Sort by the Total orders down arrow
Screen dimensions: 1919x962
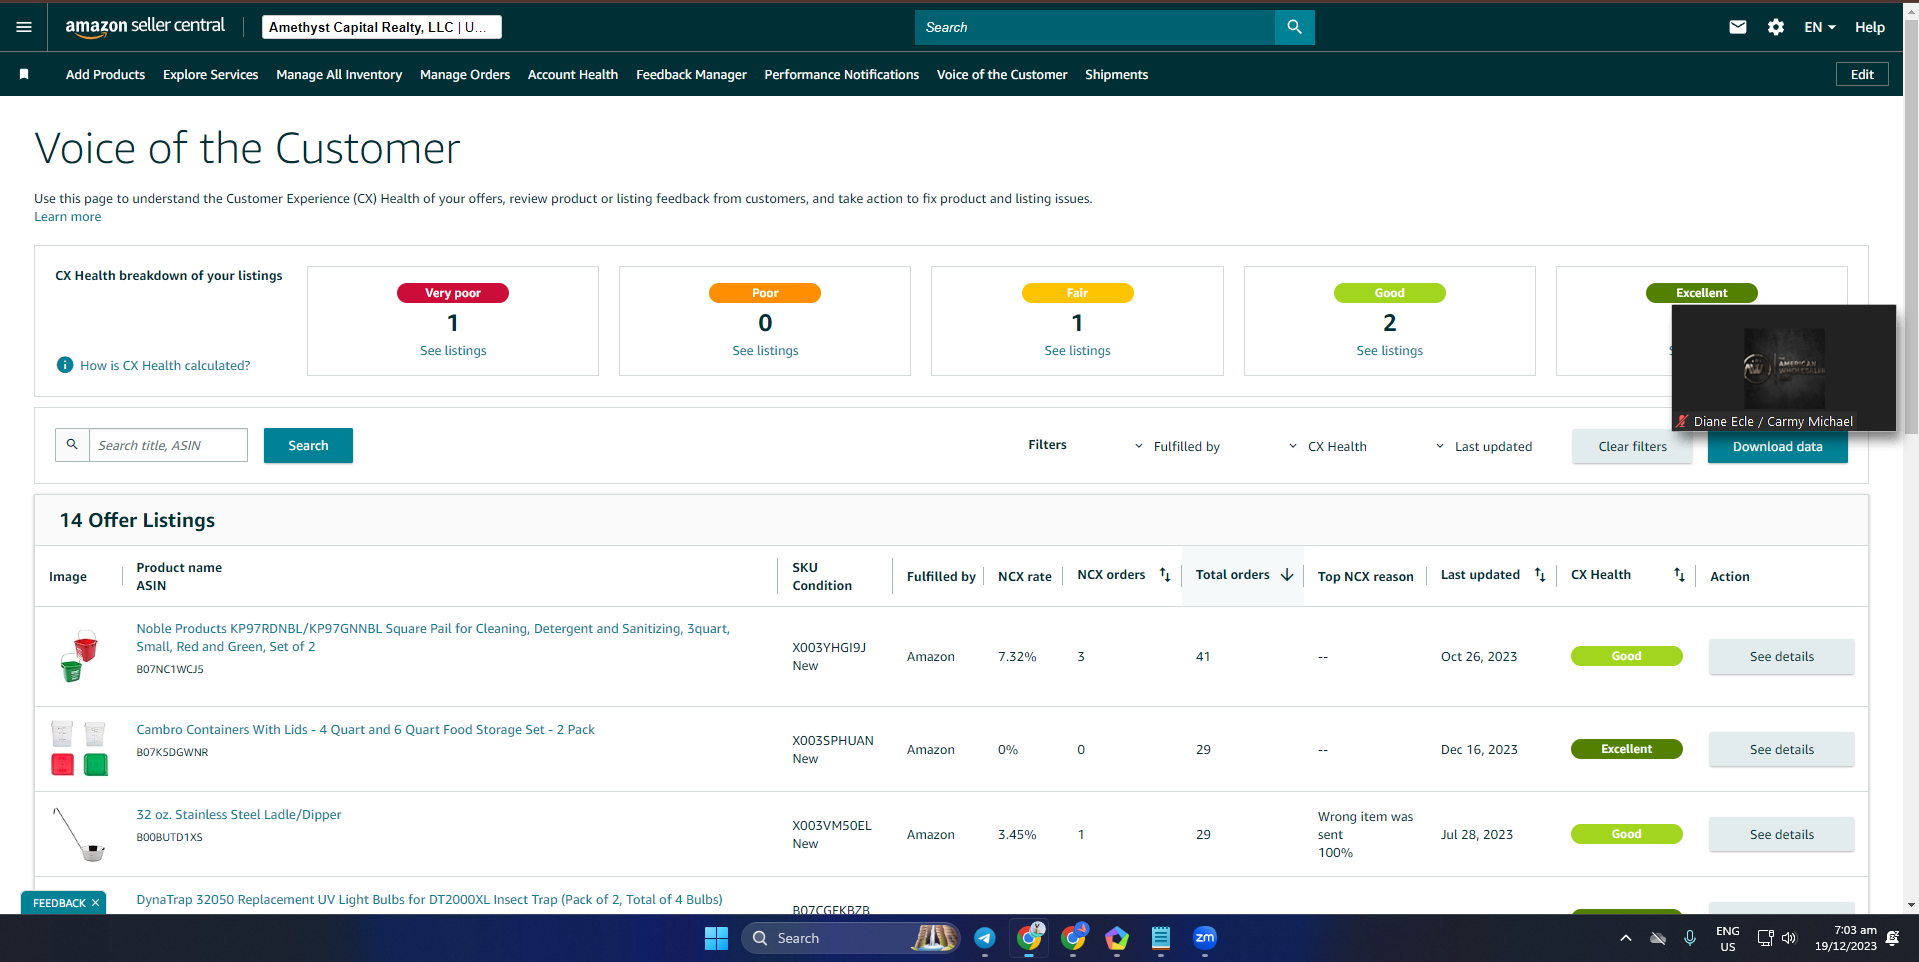[x=1287, y=575]
